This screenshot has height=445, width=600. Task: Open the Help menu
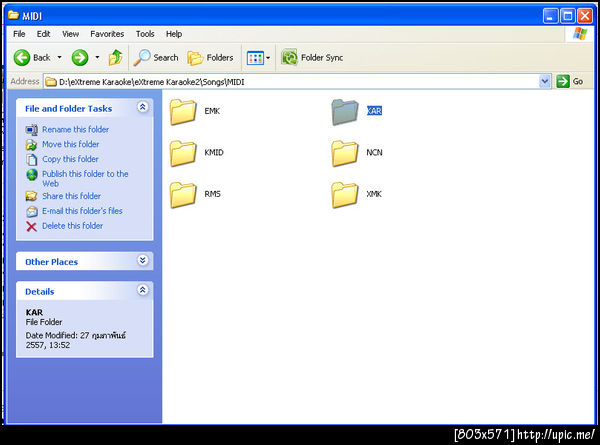pyautogui.click(x=174, y=34)
